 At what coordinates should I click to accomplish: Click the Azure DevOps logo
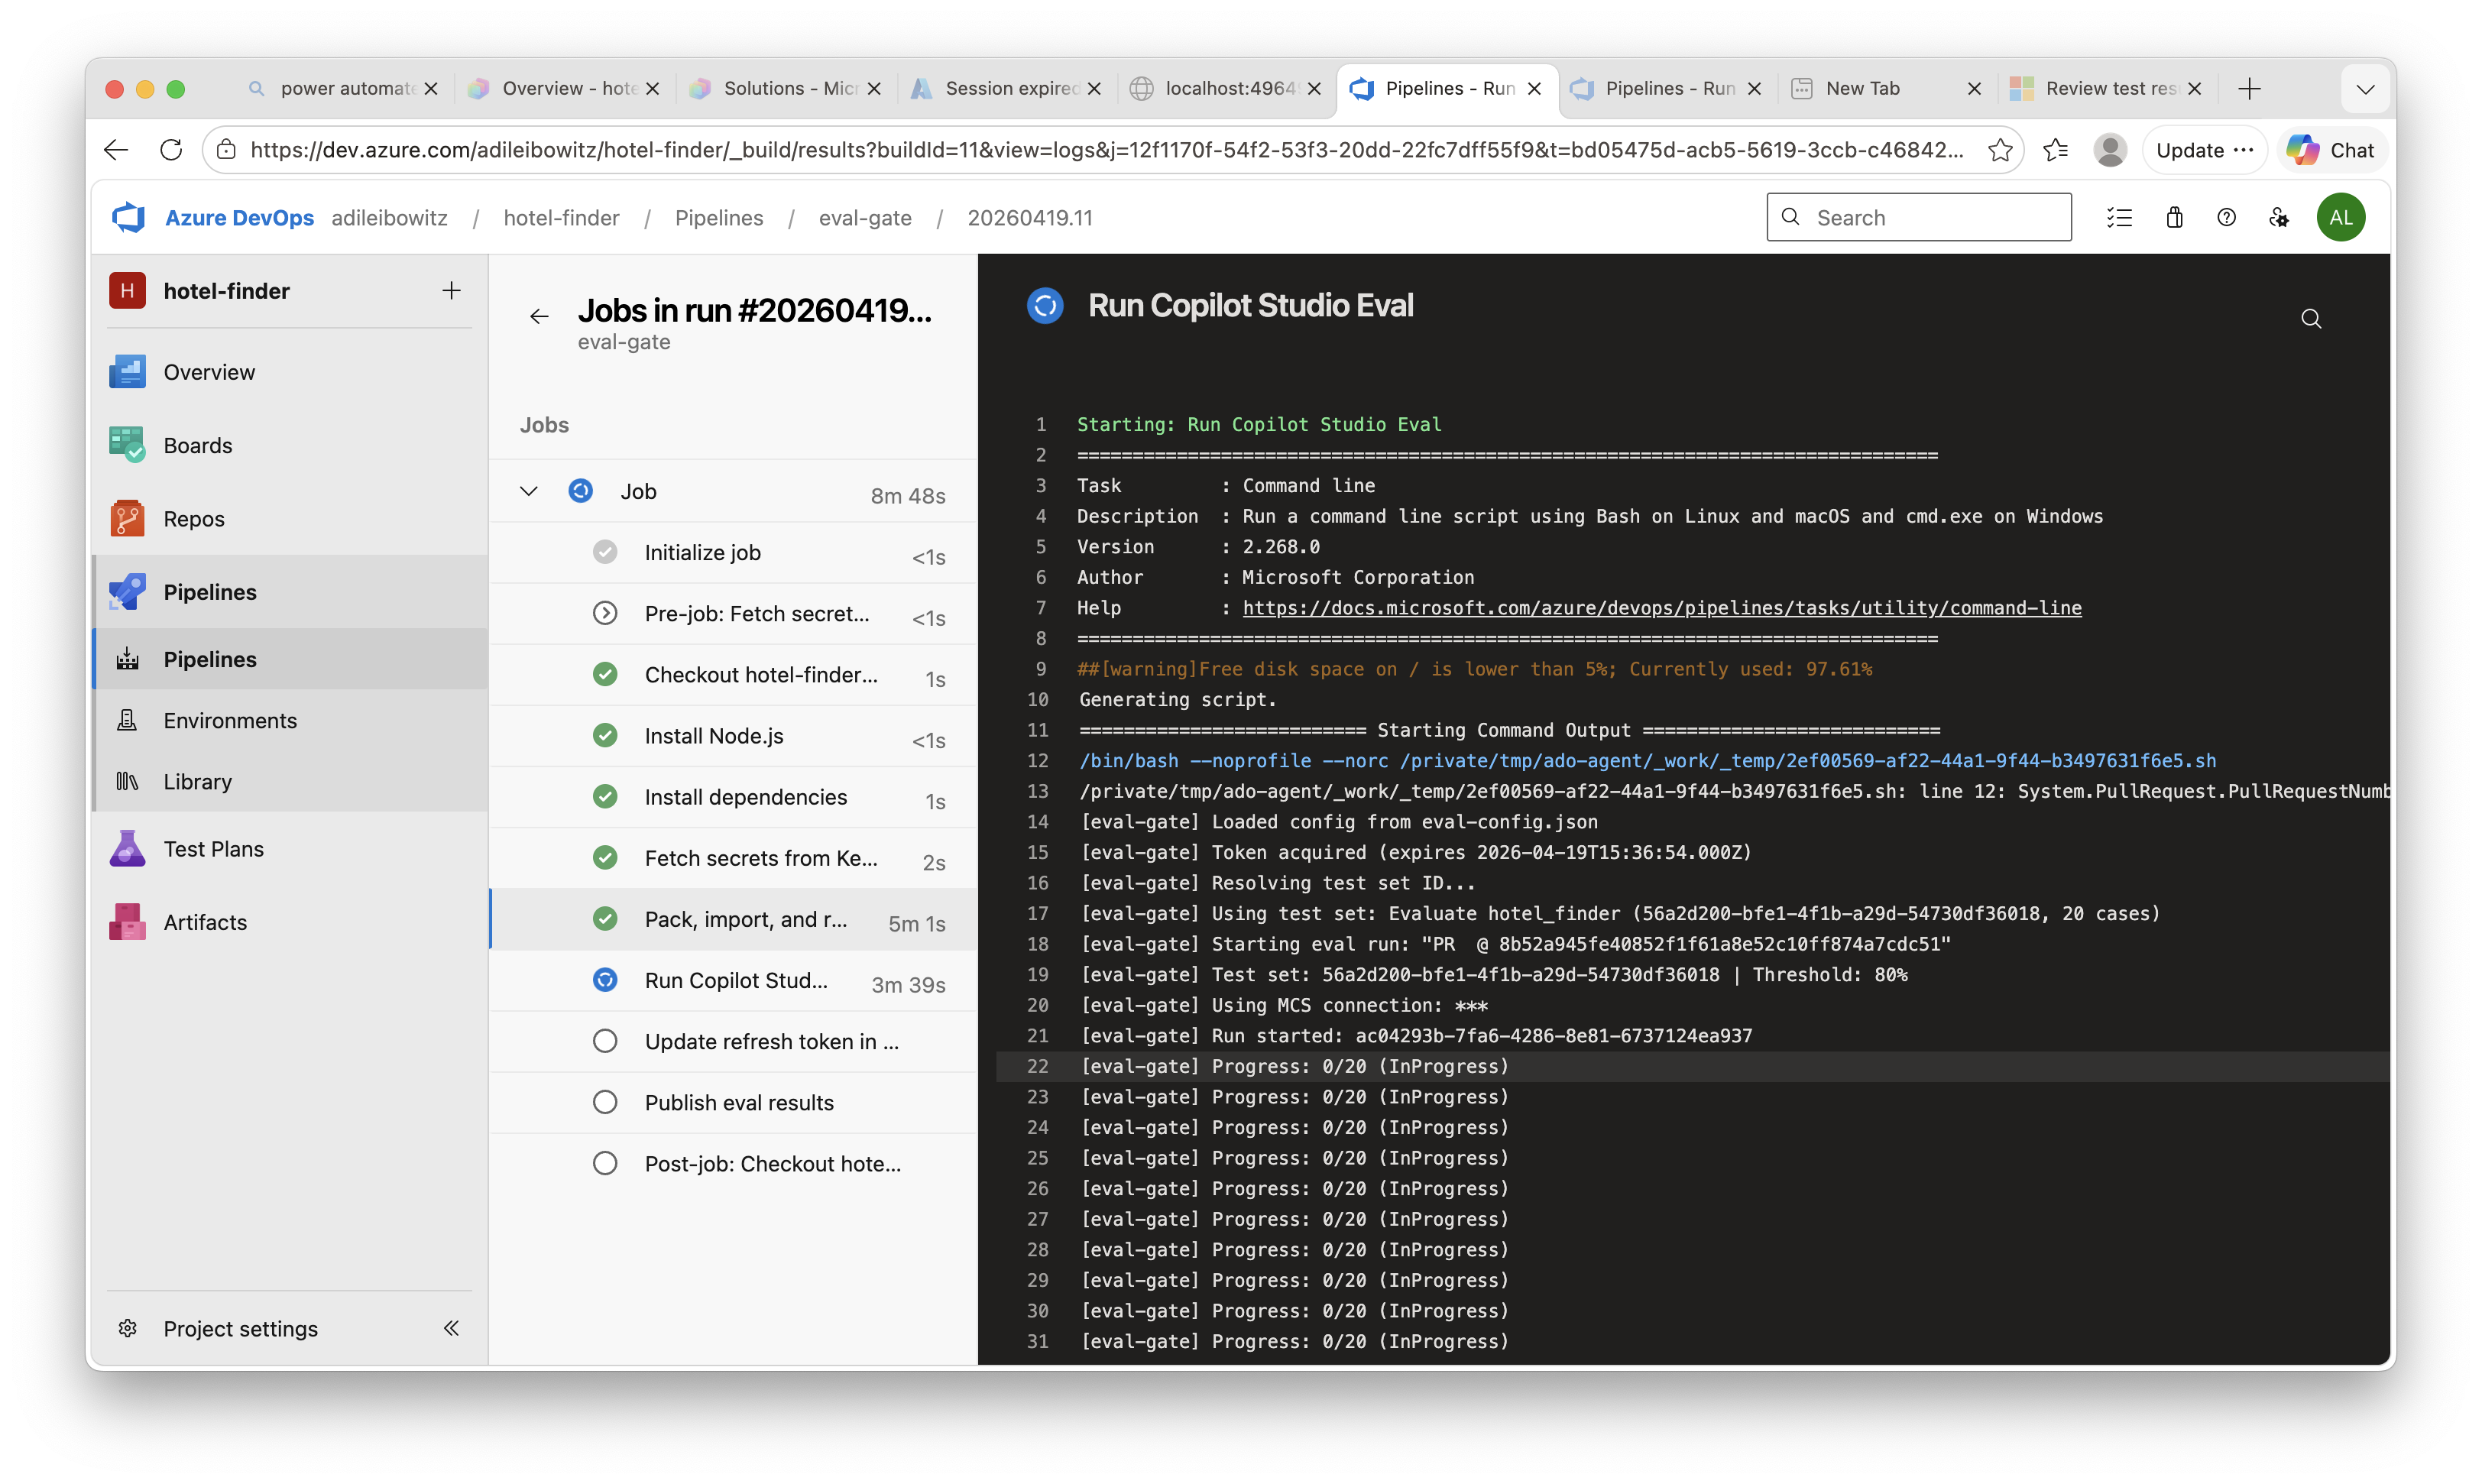tap(128, 217)
